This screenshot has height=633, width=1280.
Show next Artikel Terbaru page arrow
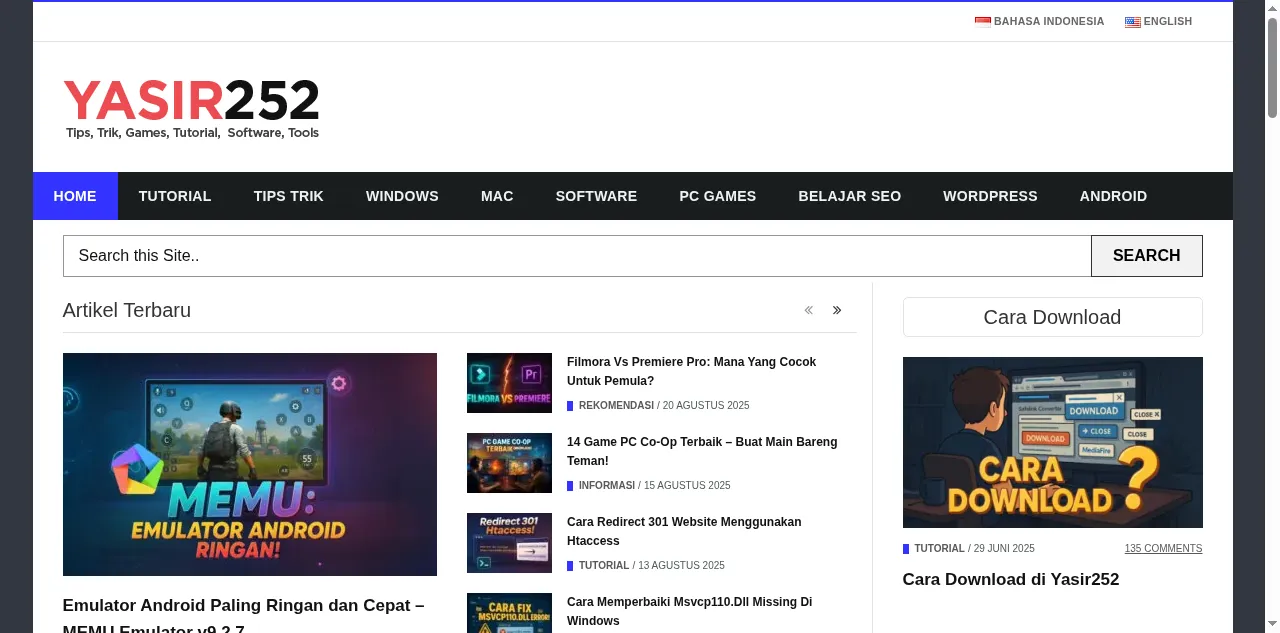click(837, 310)
